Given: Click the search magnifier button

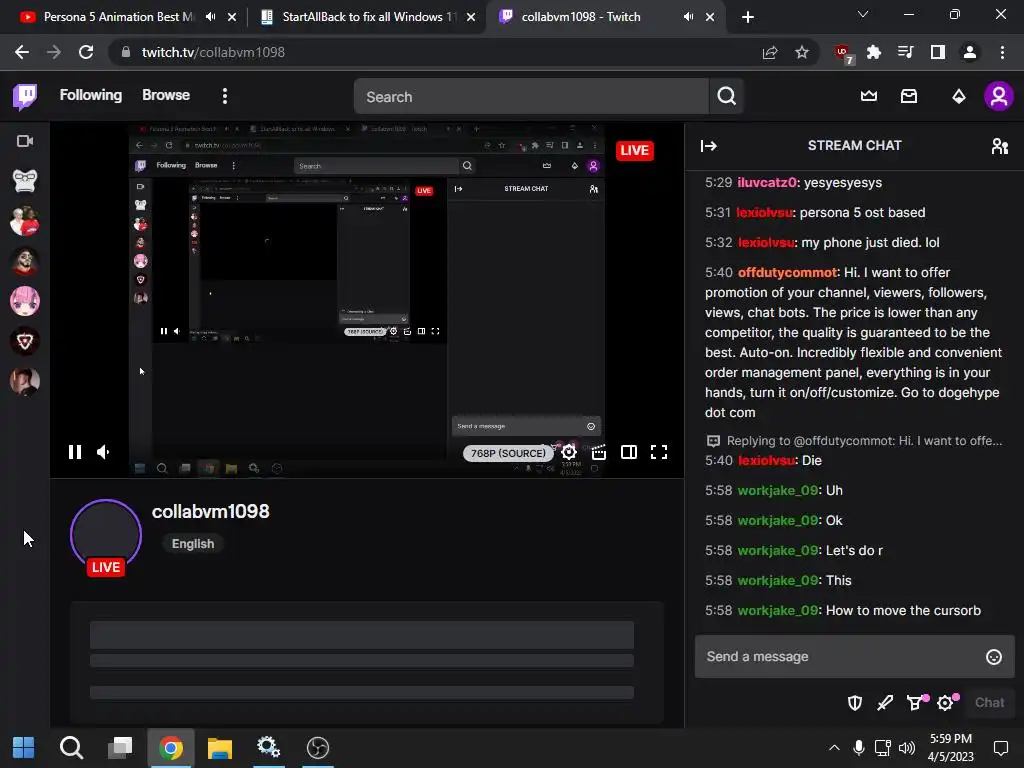Looking at the screenshot, I should point(726,97).
